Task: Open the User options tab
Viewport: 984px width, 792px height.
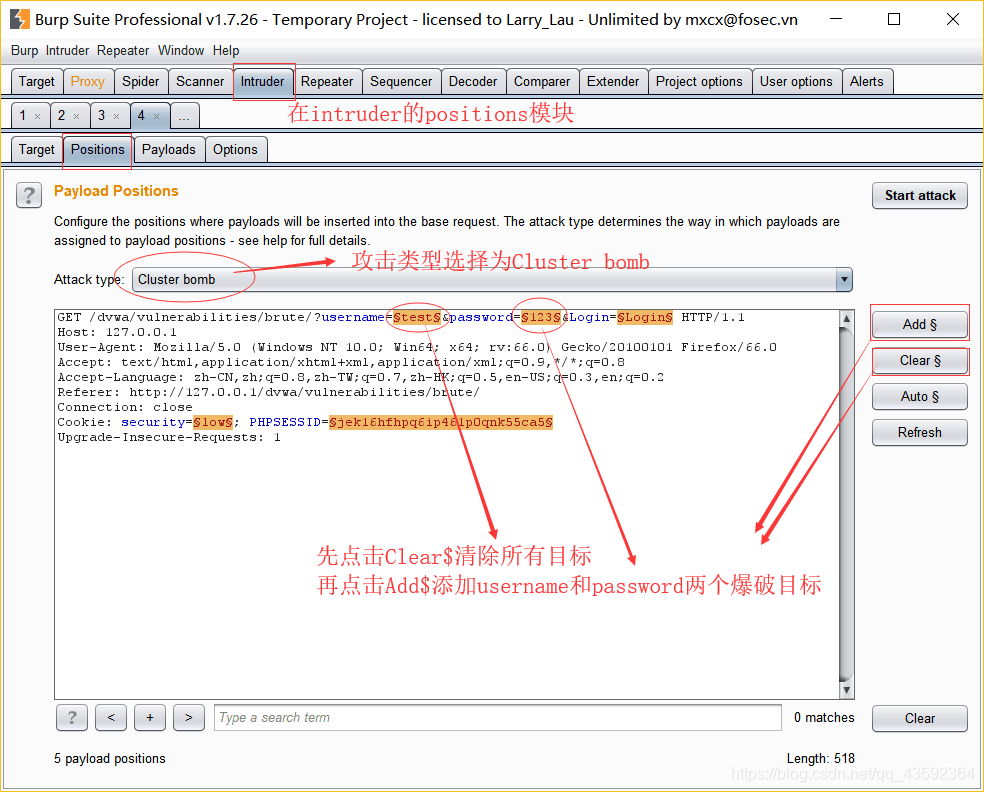Action: pos(796,82)
